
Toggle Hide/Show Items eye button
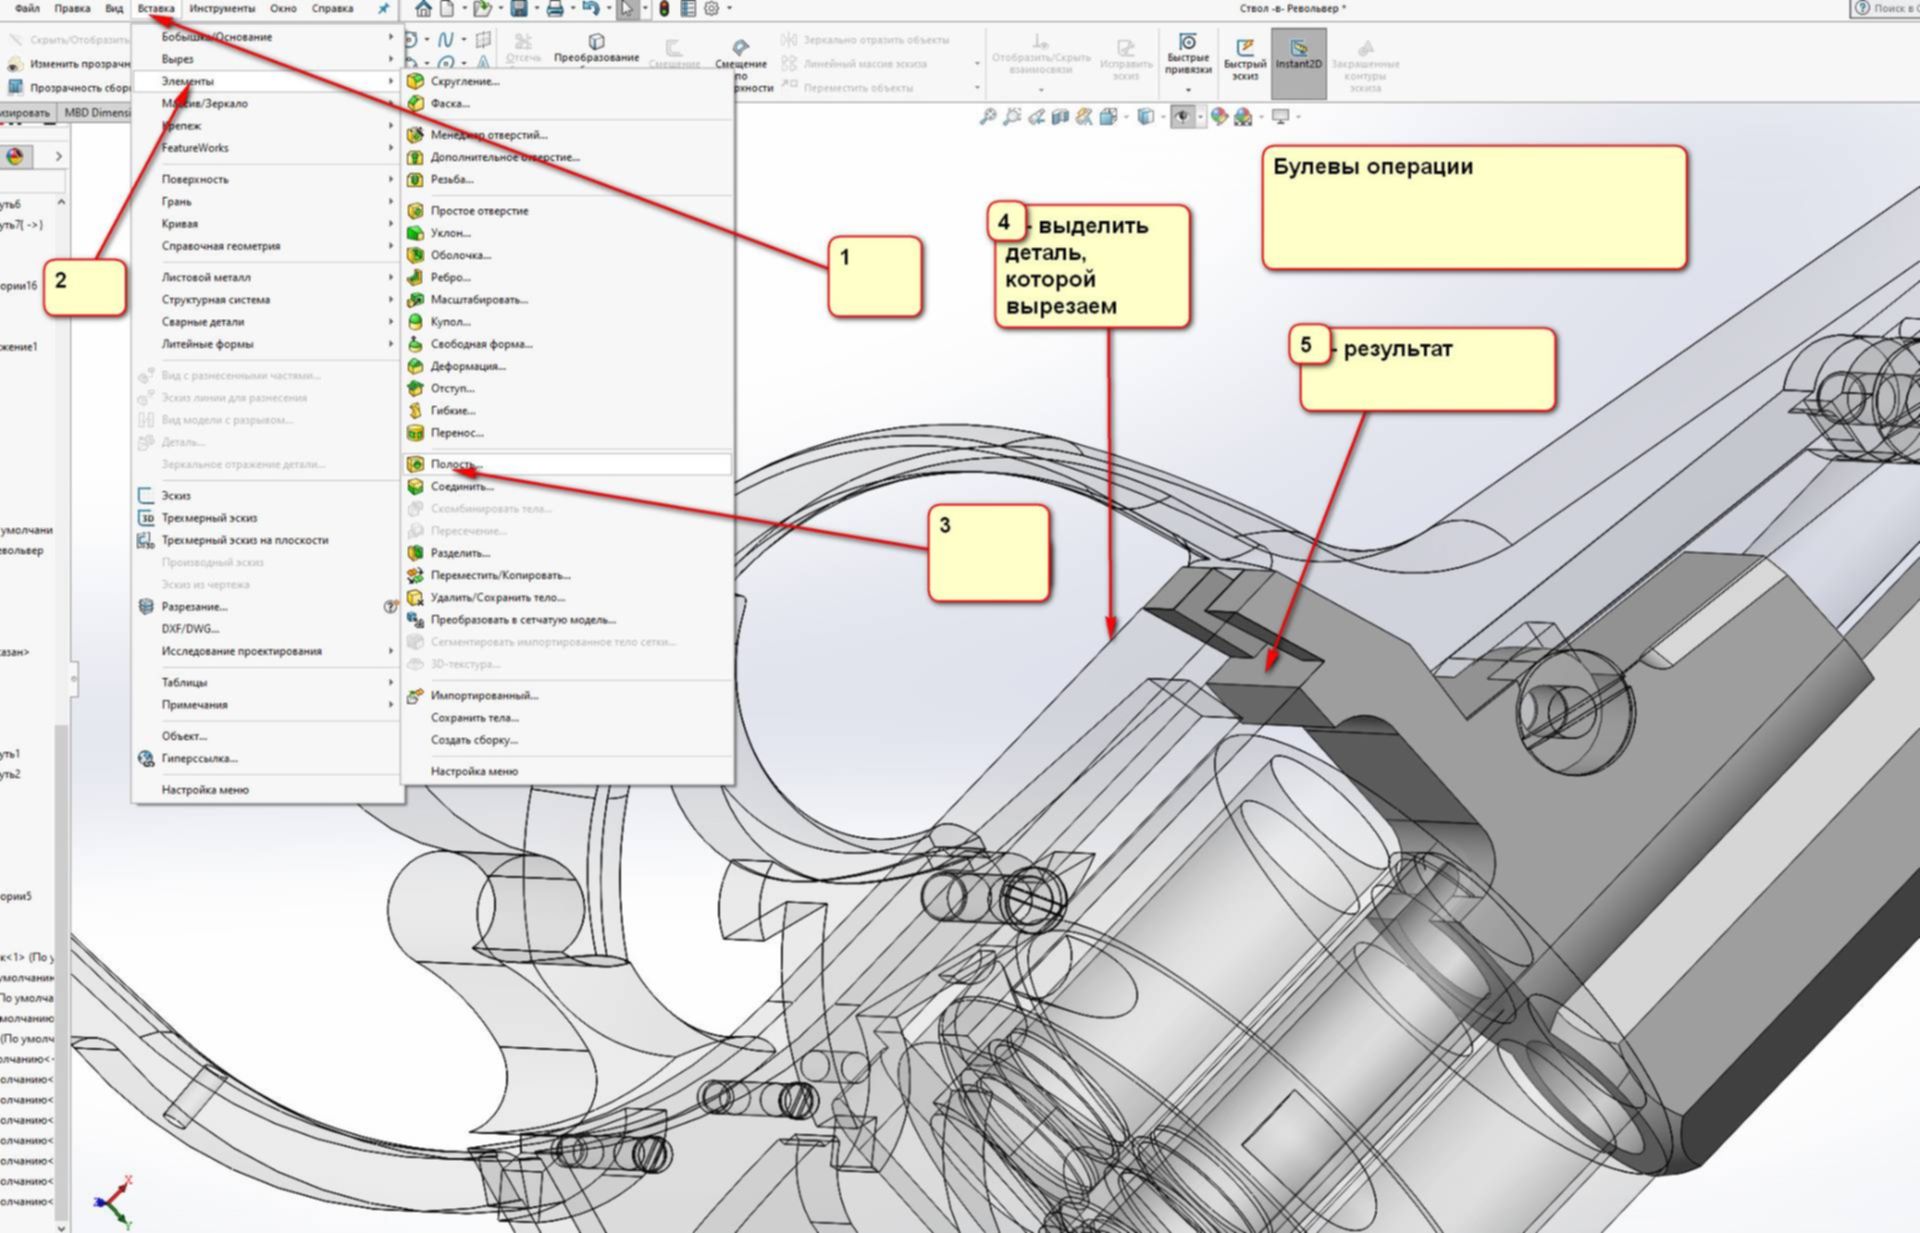[x=1183, y=117]
